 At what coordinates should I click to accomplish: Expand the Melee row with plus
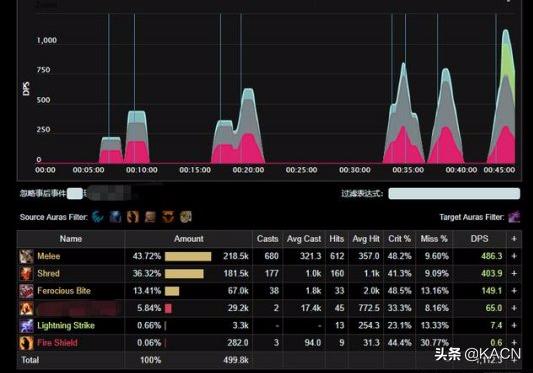pyautogui.click(x=514, y=256)
